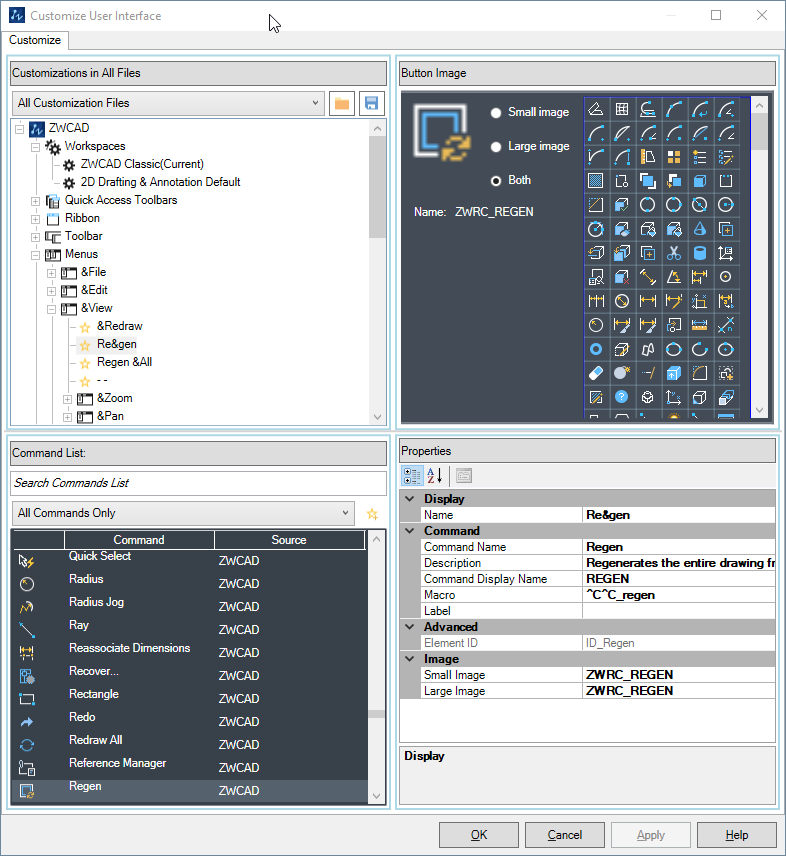This screenshot has width=786, height=856.
Task: Click the Command column header
Action: [x=139, y=540]
